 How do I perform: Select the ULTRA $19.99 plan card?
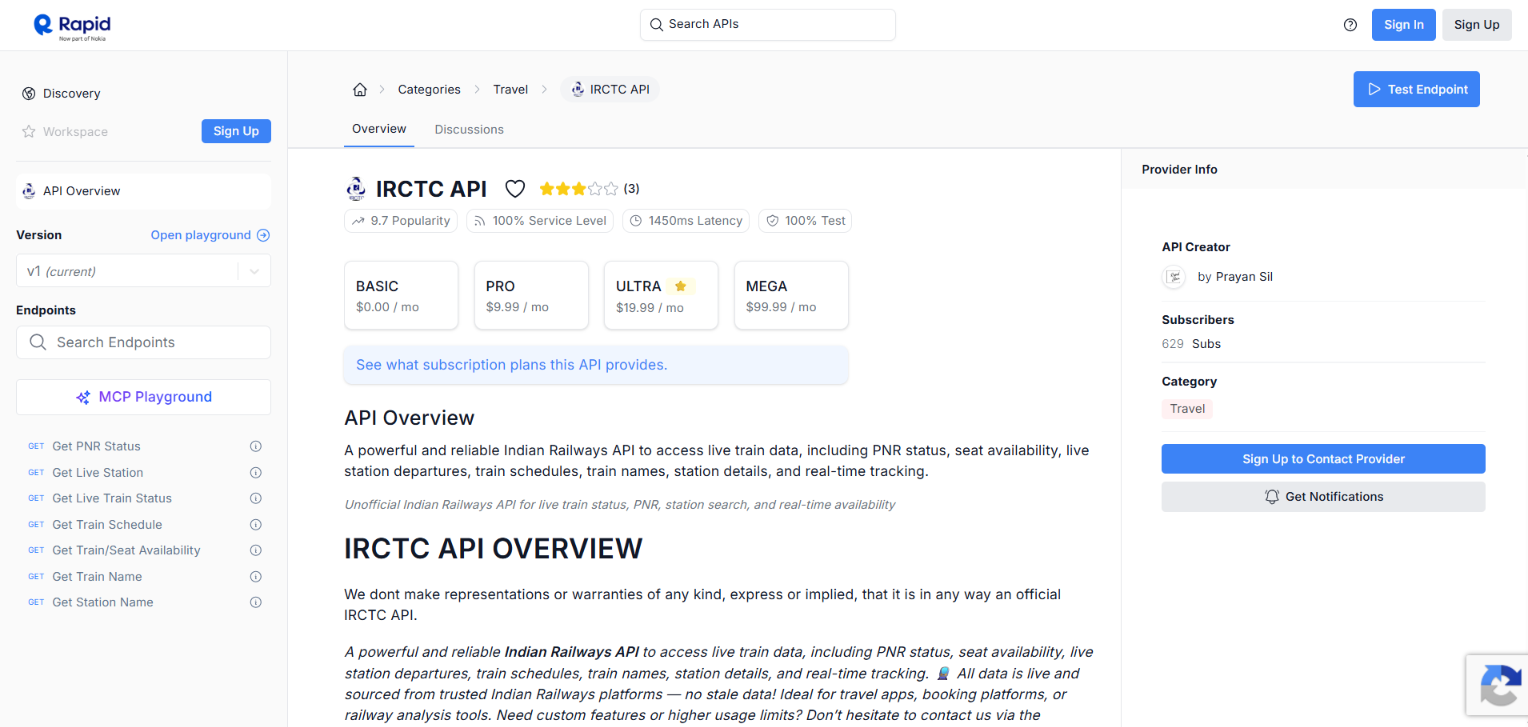(661, 295)
